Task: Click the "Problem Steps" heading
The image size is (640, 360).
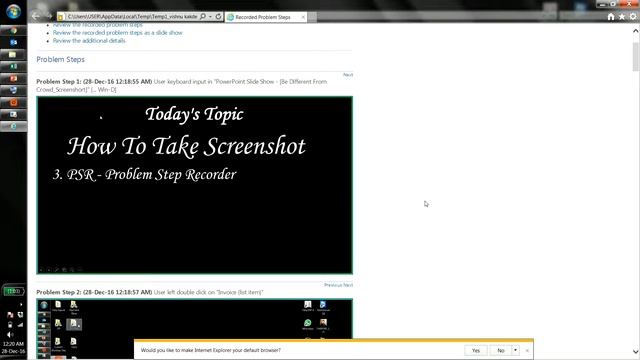Action: pos(60,60)
